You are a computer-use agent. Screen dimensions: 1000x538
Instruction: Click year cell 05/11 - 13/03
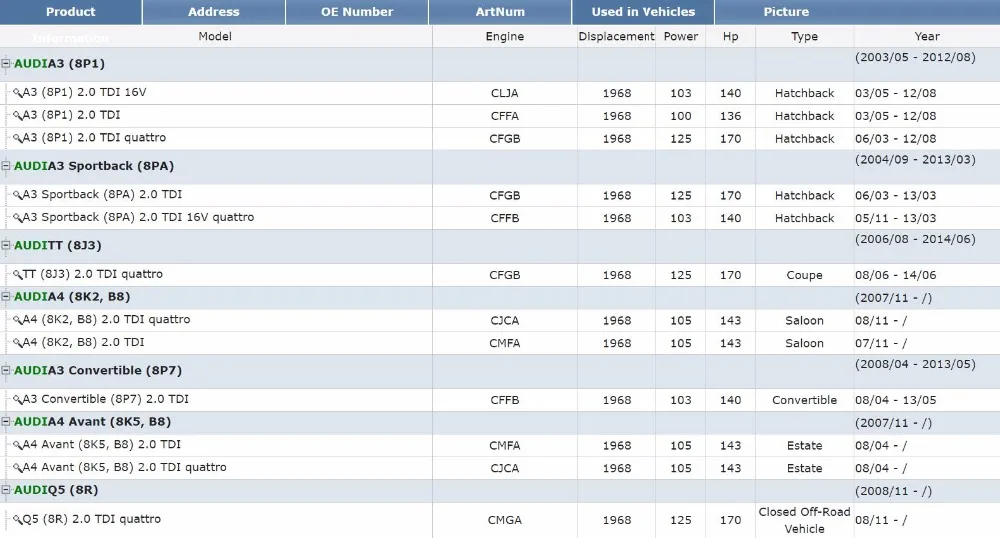pos(895,218)
